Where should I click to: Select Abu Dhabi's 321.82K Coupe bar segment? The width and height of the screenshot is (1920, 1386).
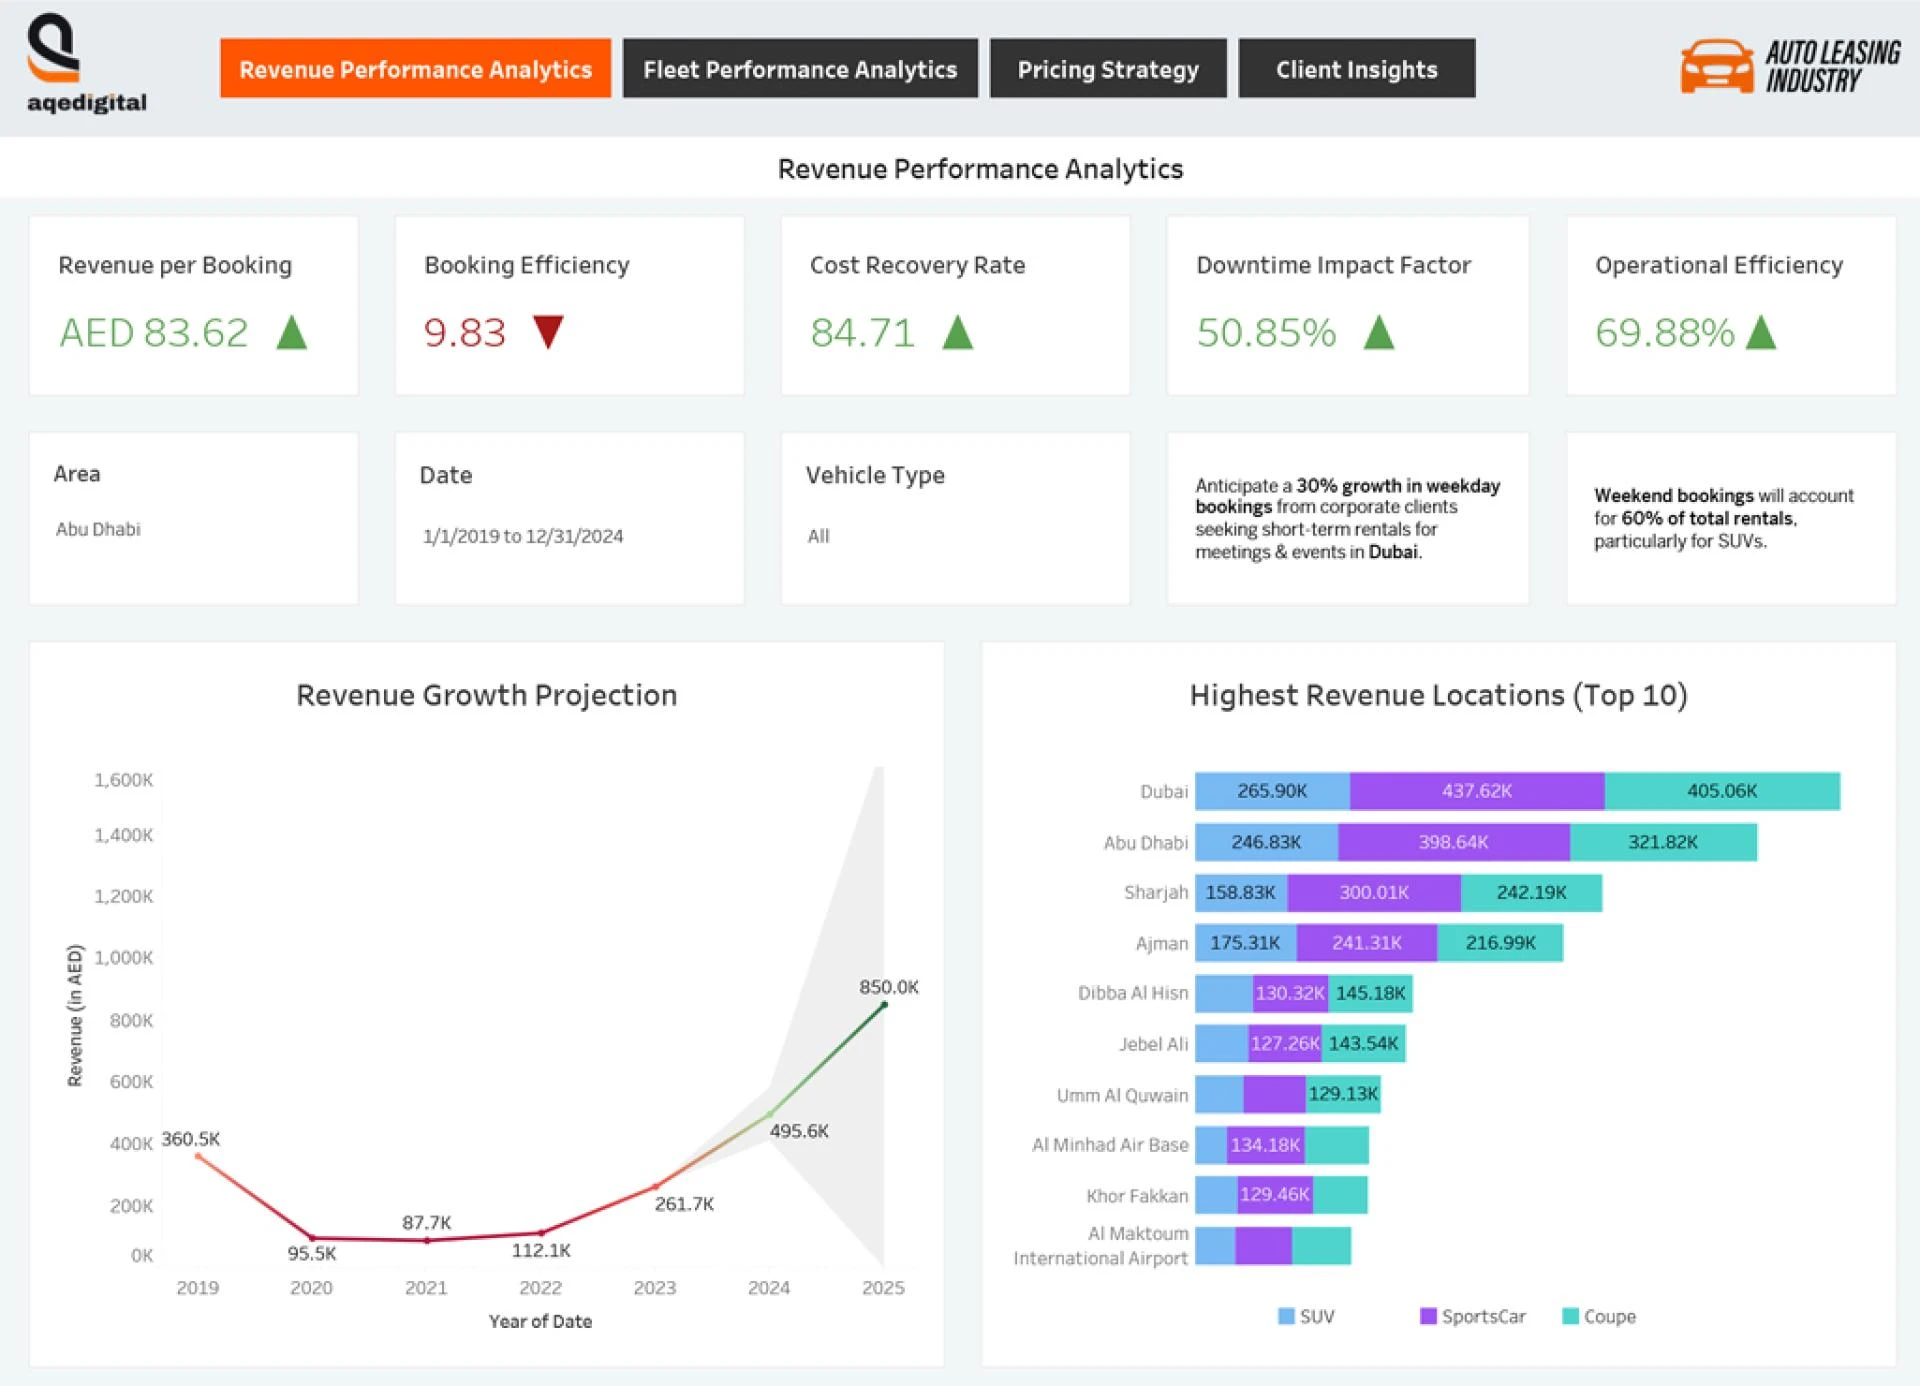(1662, 842)
